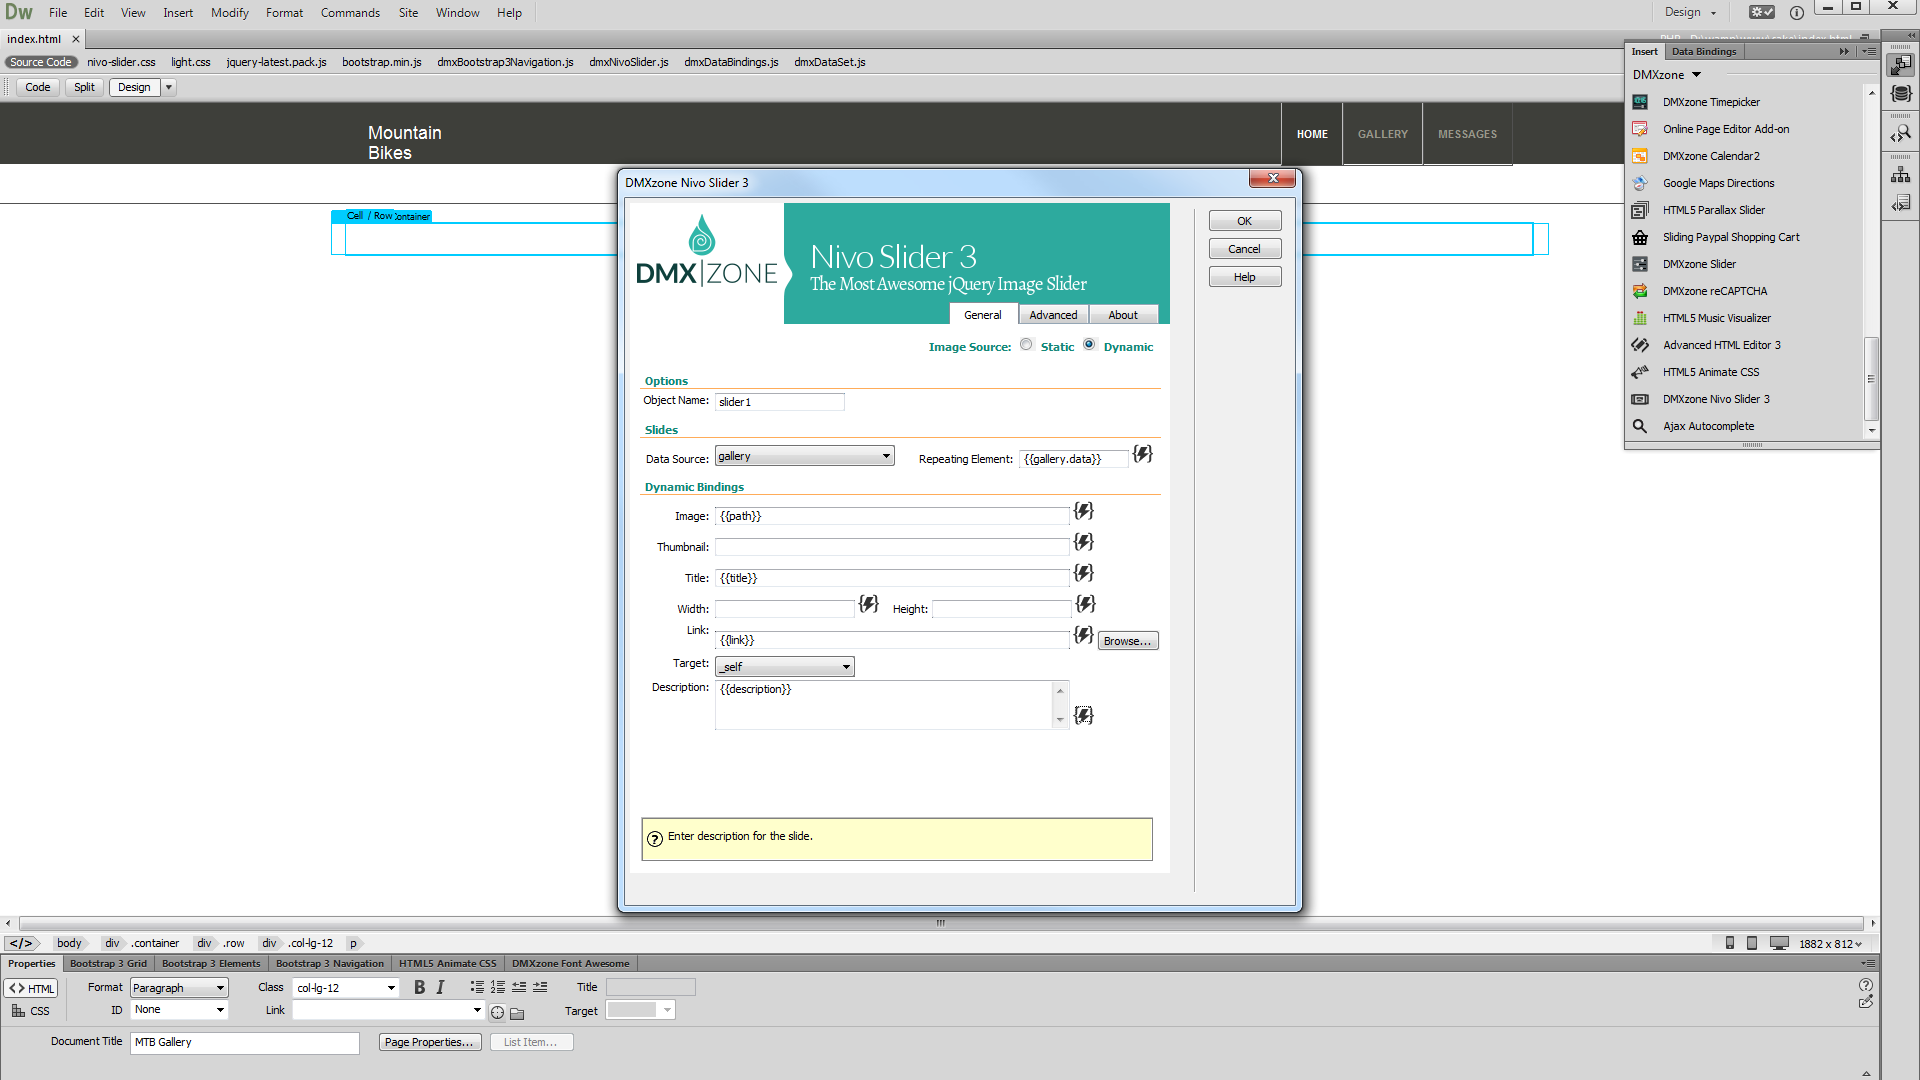1920x1080 pixels.
Task: Open dynamic data picker for Image field
Action: click(1083, 511)
